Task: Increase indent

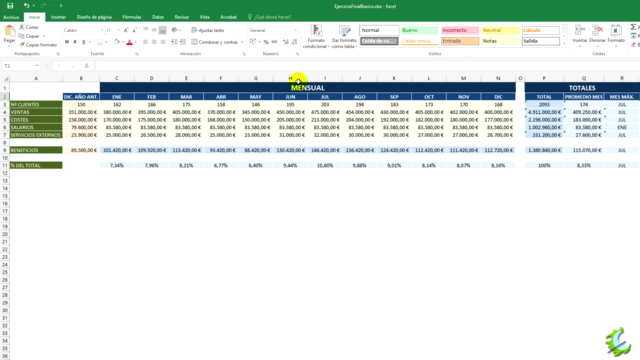Action: [x=183, y=42]
